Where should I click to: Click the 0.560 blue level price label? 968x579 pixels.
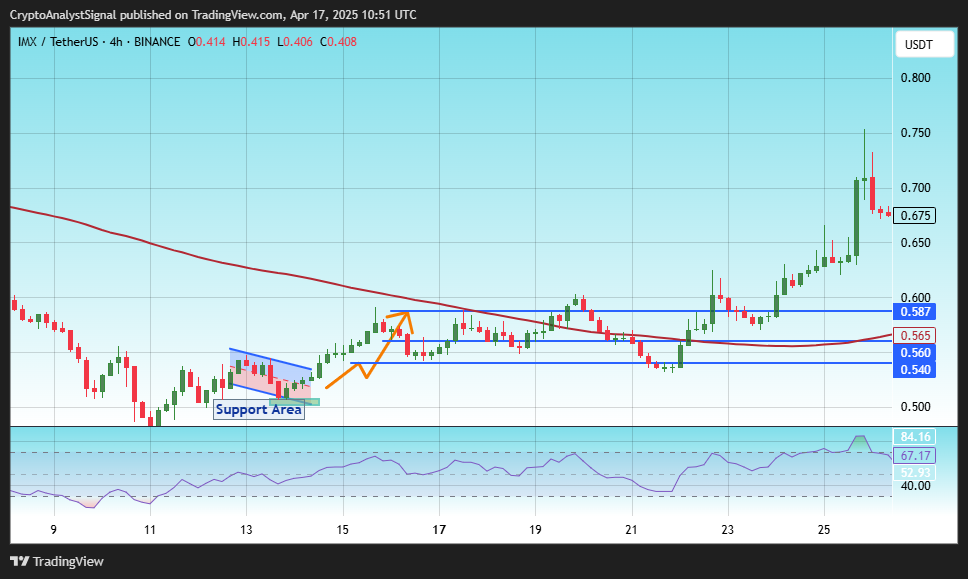coord(915,353)
